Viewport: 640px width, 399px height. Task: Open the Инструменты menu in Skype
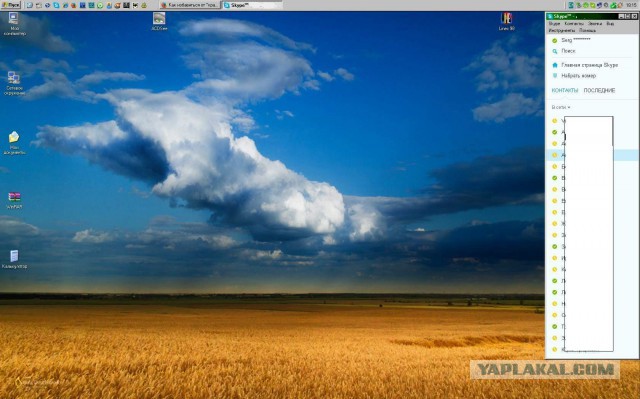[561, 31]
